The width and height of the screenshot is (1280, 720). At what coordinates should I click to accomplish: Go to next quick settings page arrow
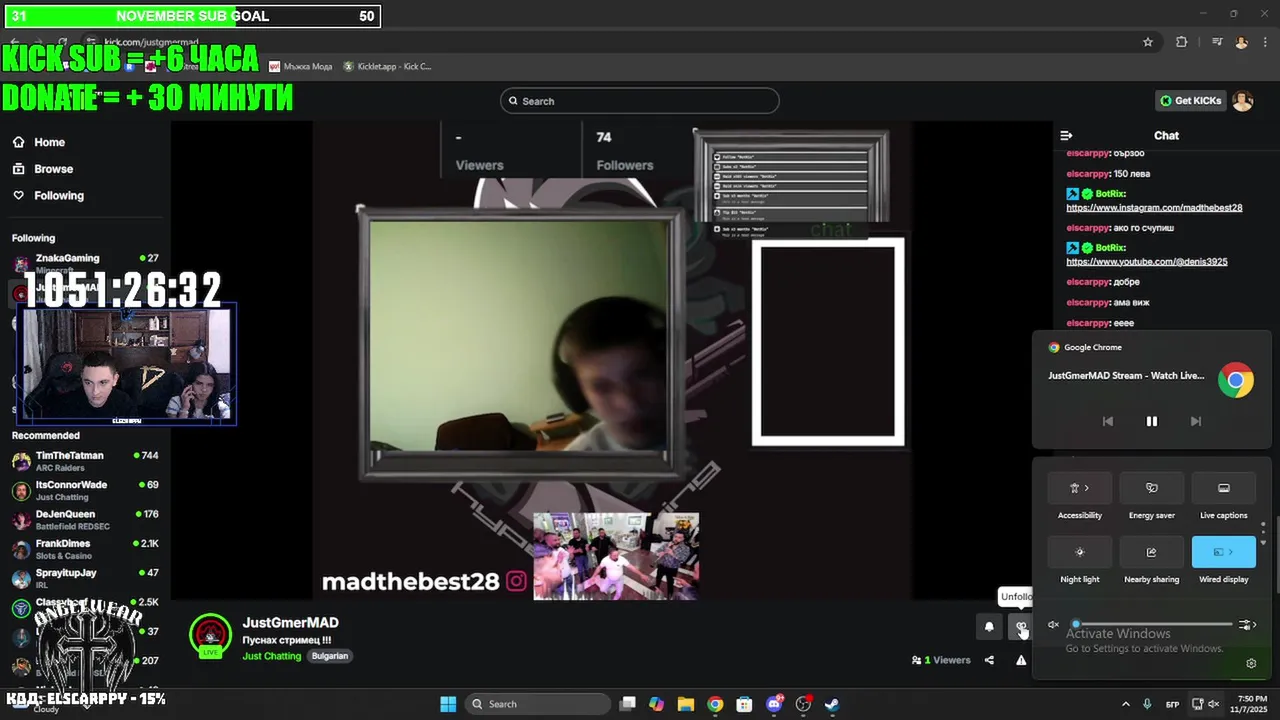click(x=1263, y=541)
